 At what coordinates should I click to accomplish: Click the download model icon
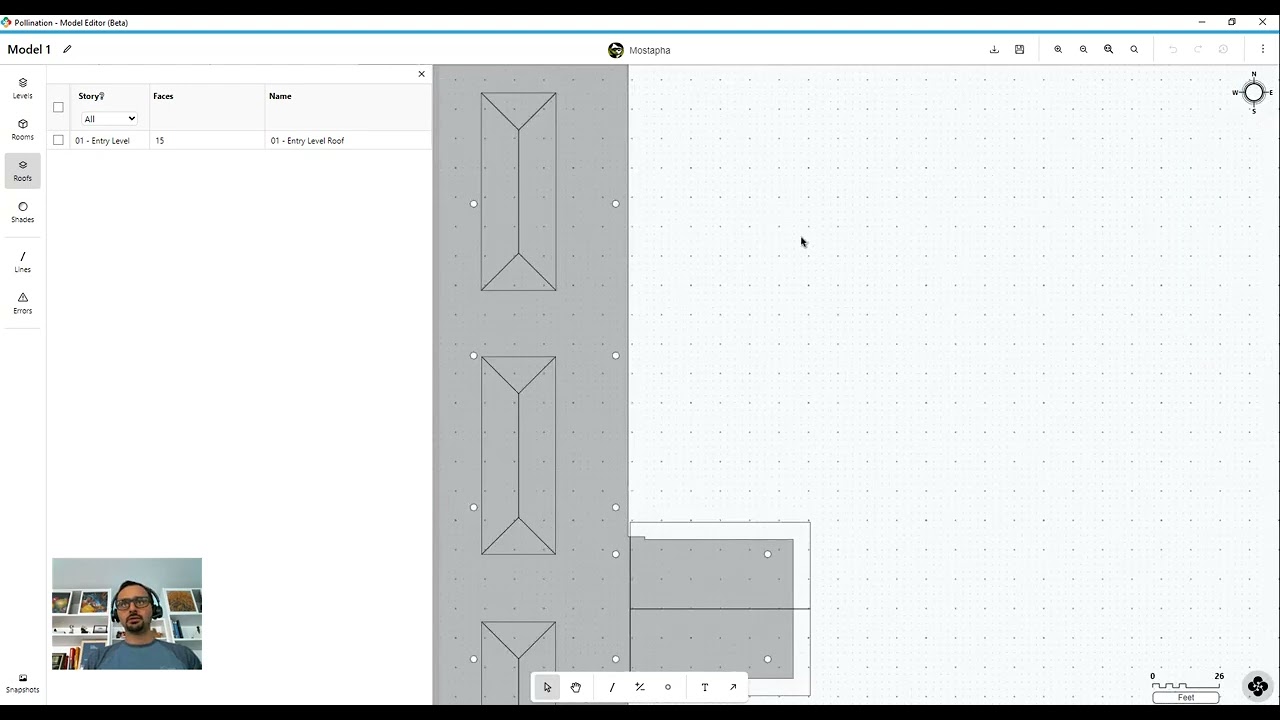(994, 49)
